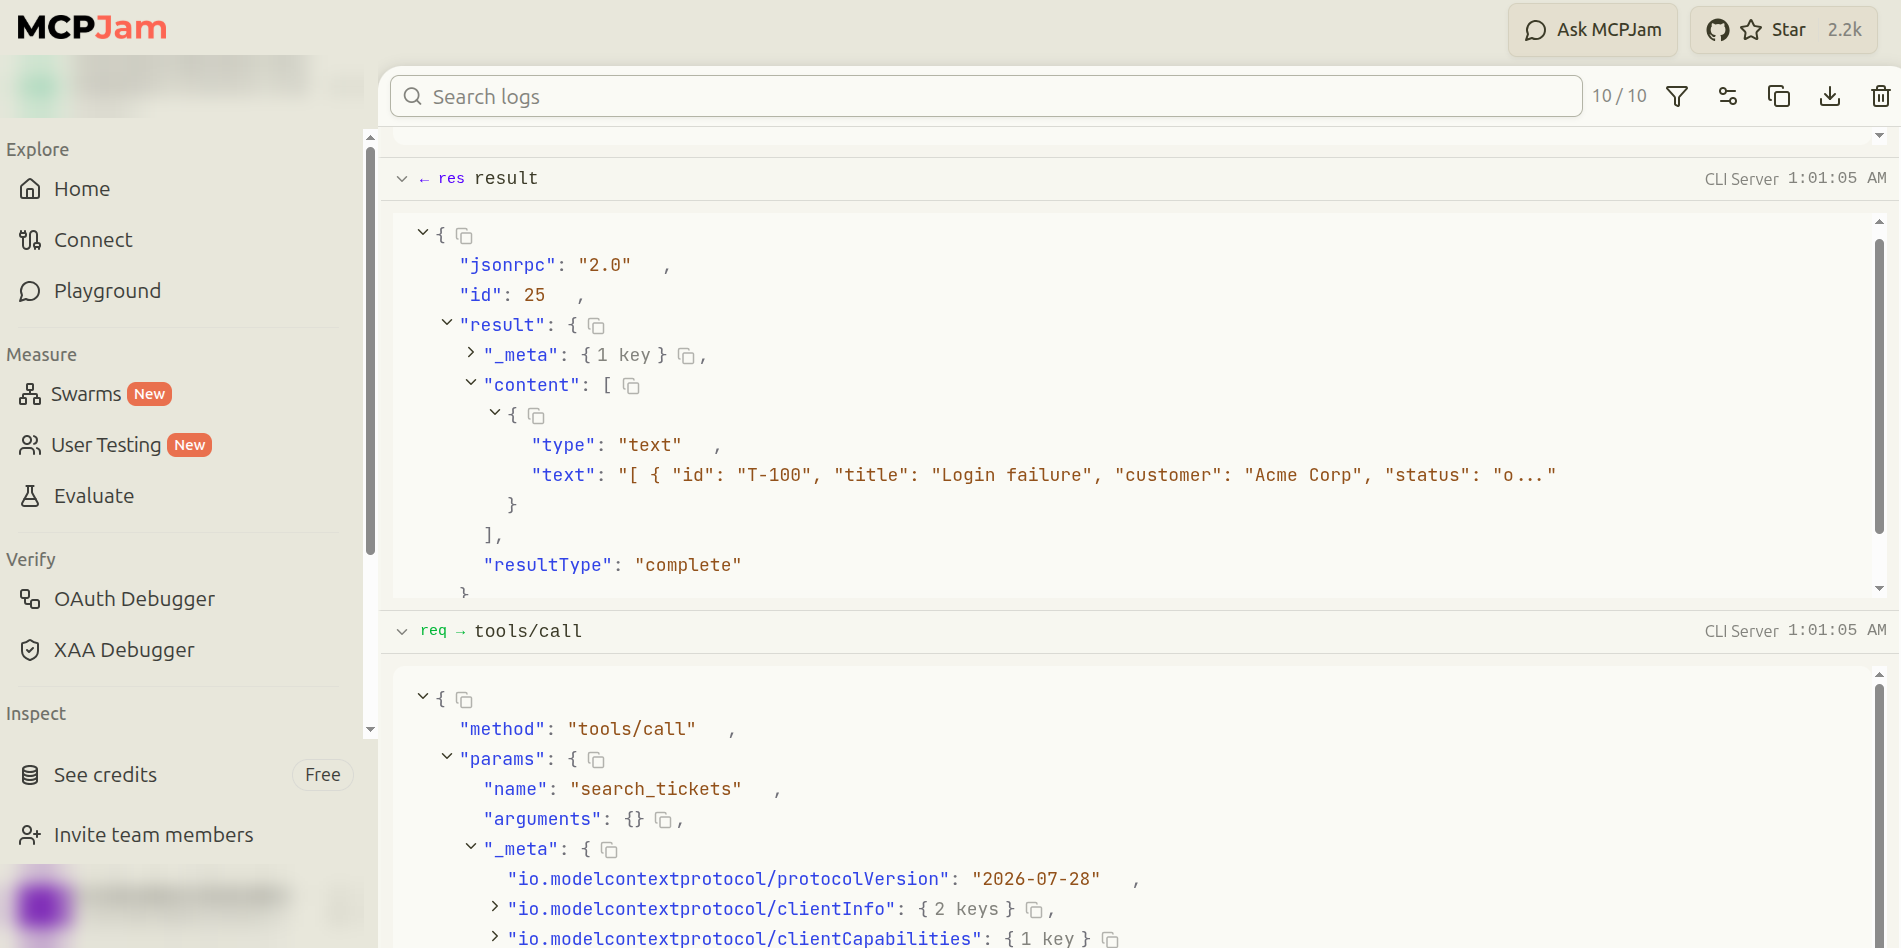Expand the clientCapabilities node

click(495, 937)
